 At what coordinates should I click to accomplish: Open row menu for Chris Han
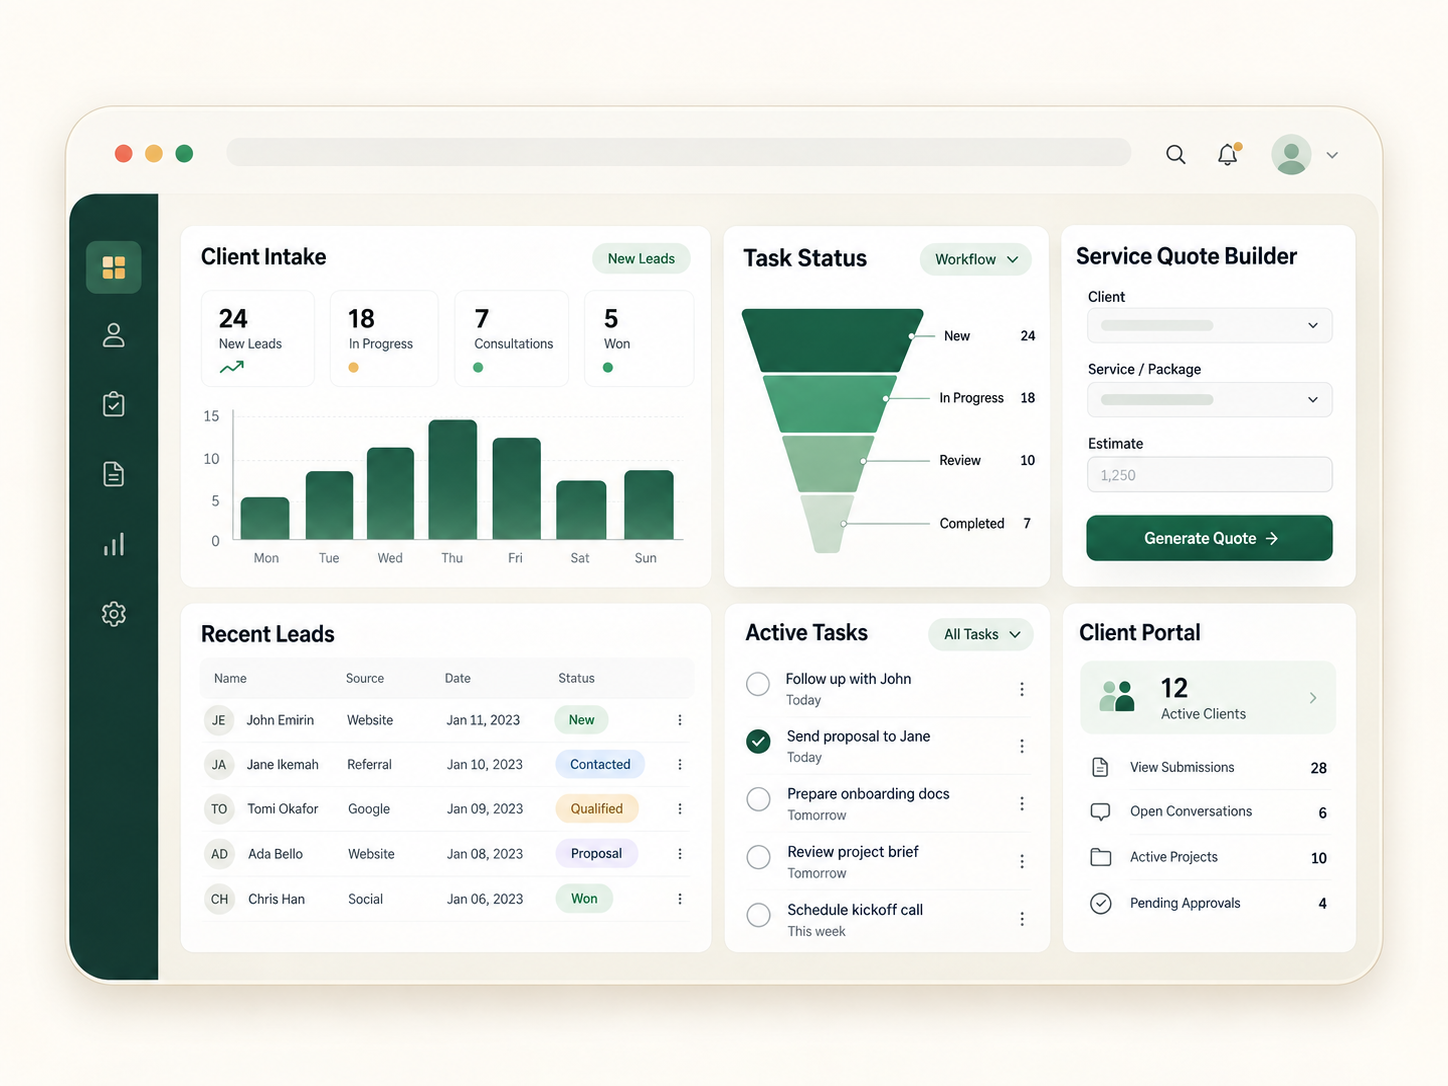coord(680,899)
